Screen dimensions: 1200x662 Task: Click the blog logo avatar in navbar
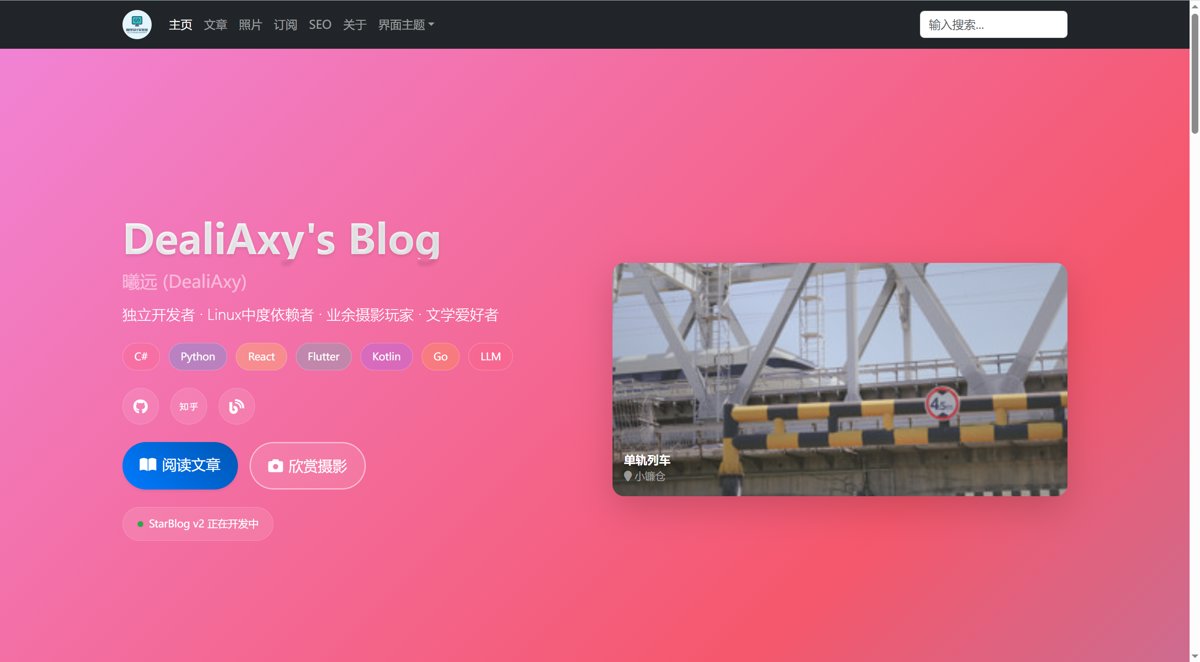137,24
